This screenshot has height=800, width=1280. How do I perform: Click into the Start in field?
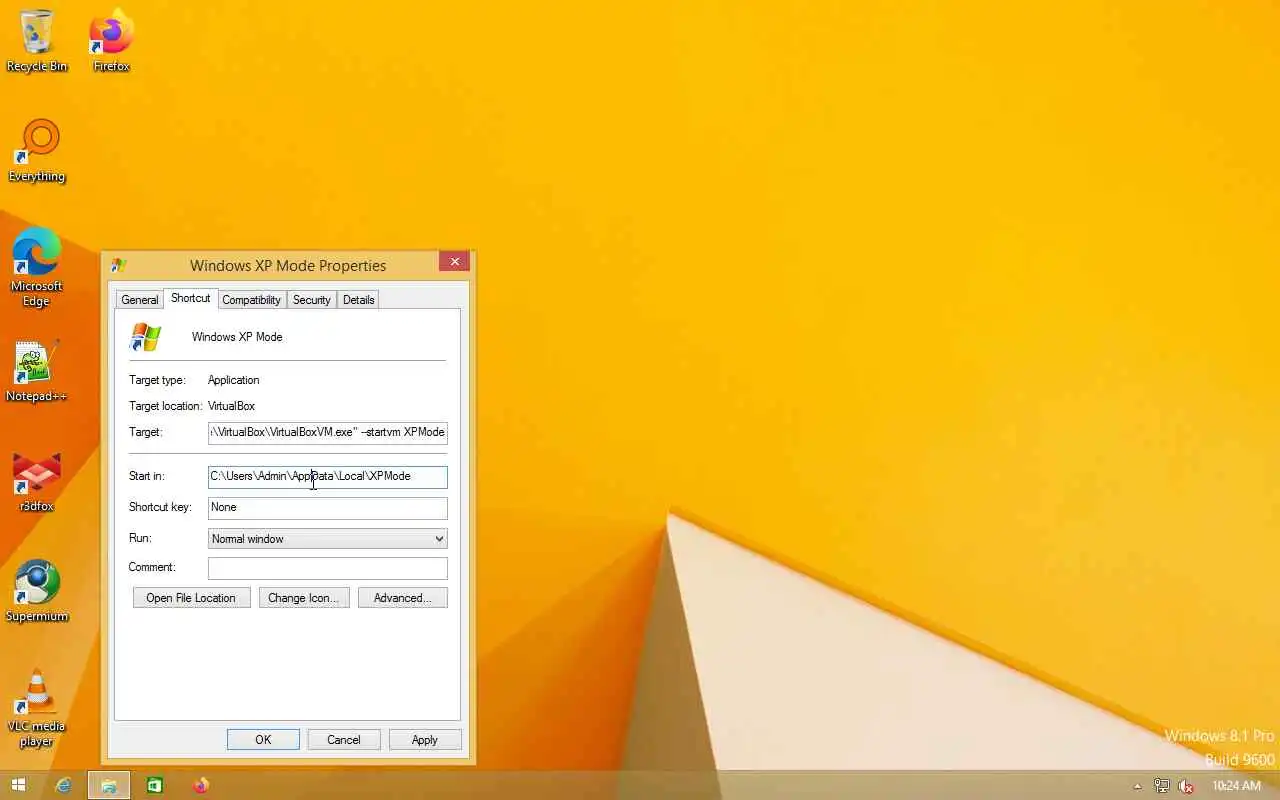[328, 477]
